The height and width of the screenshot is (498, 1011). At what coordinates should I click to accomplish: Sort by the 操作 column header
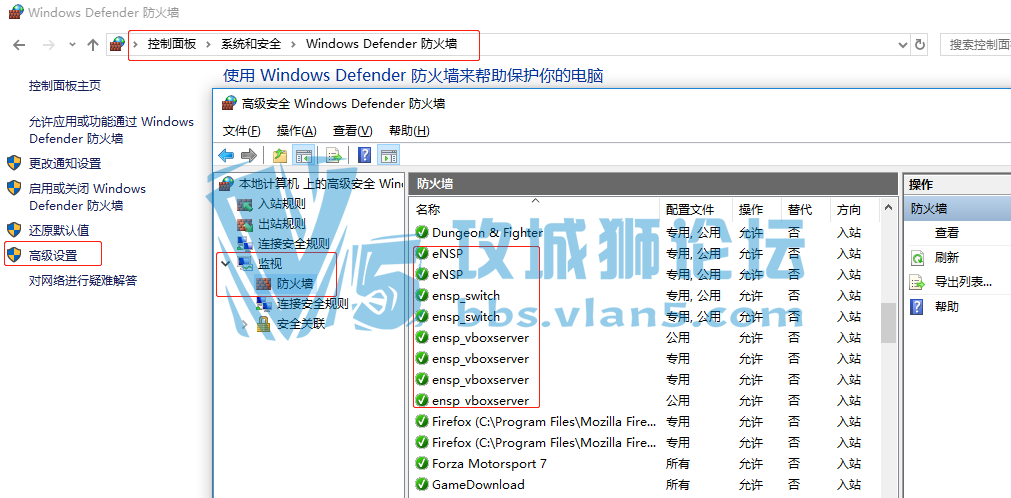(758, 210)
